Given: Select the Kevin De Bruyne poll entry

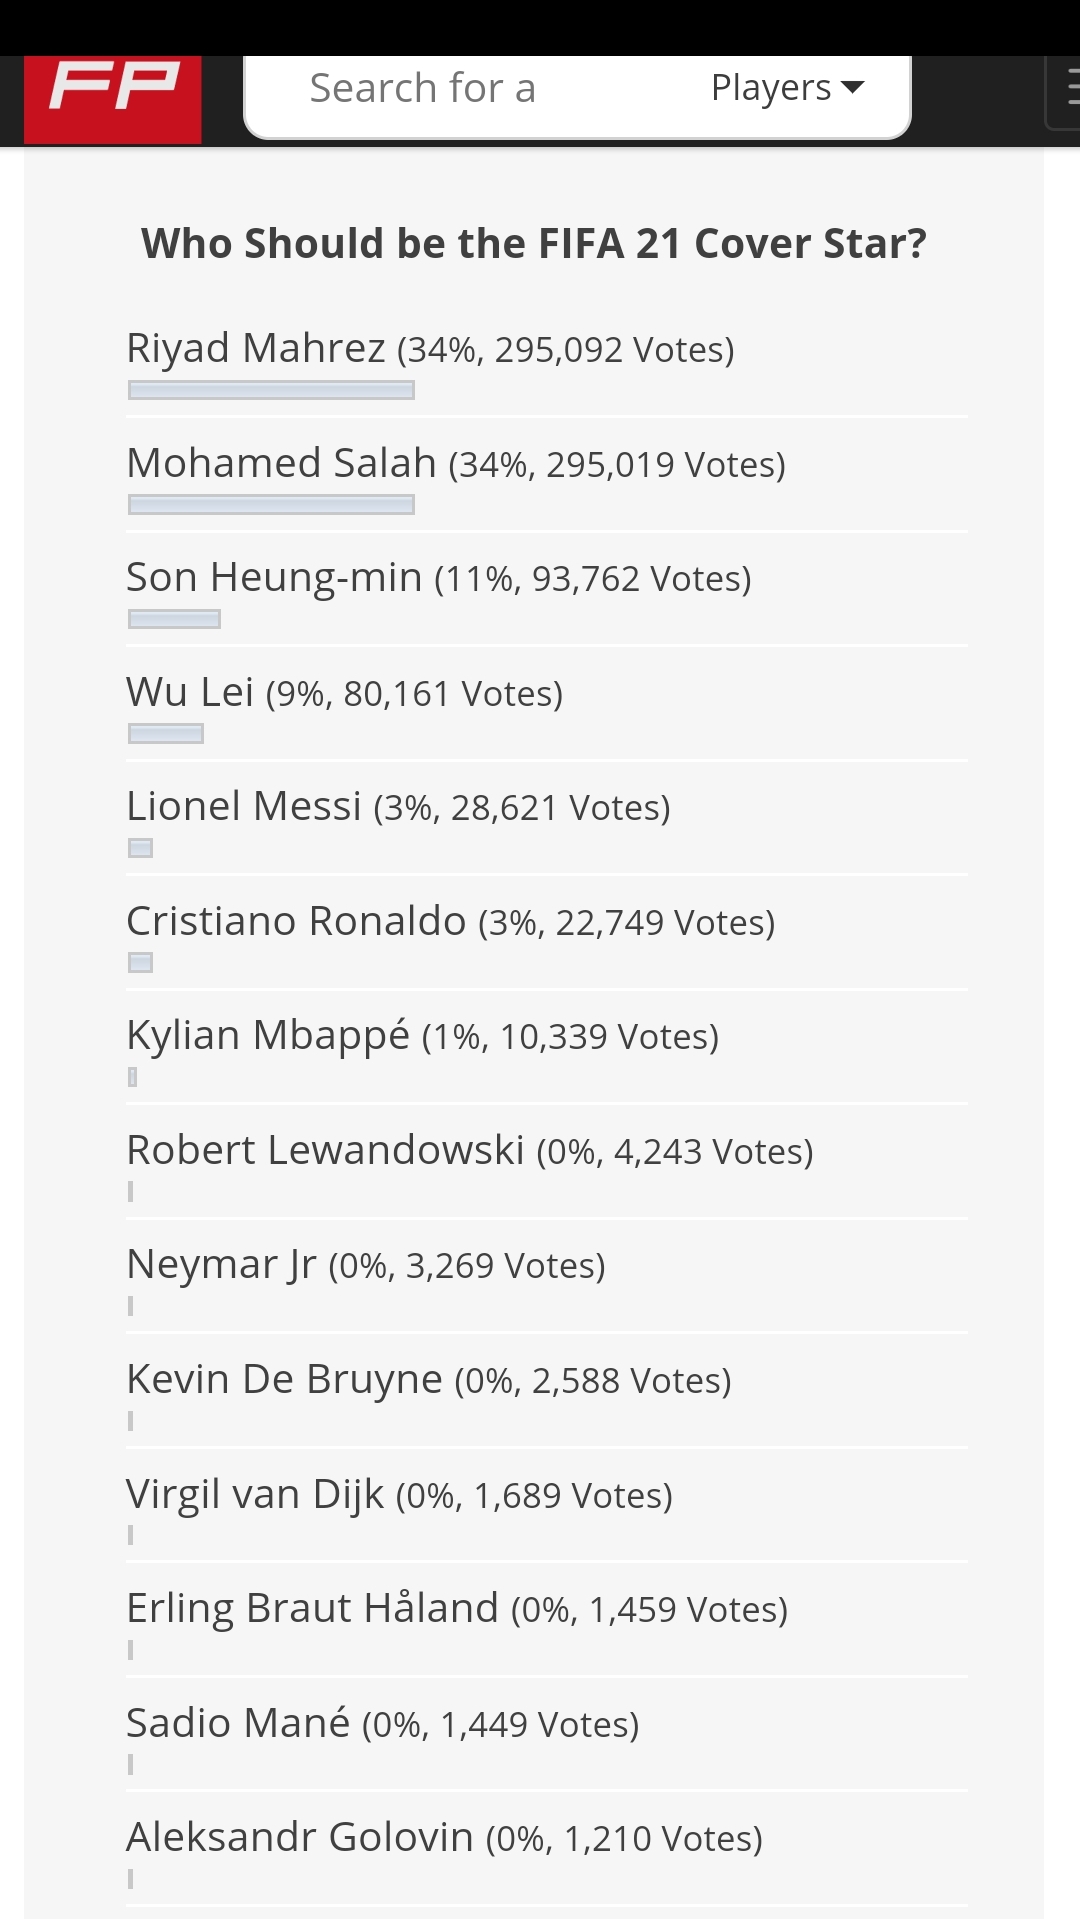Looking at the screenshot, I should click(428, 1380).
